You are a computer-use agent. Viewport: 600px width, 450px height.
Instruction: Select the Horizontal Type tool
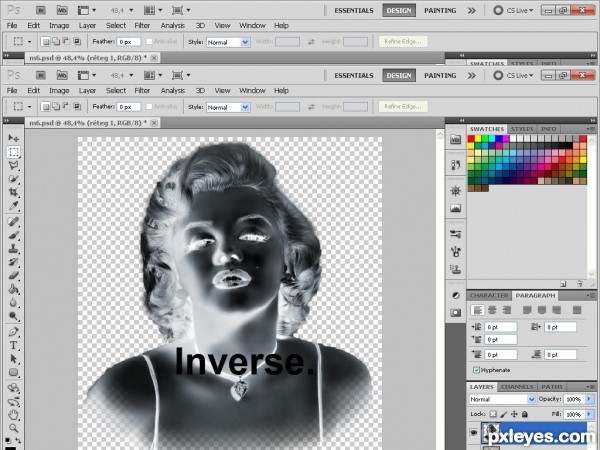[14, 345]
